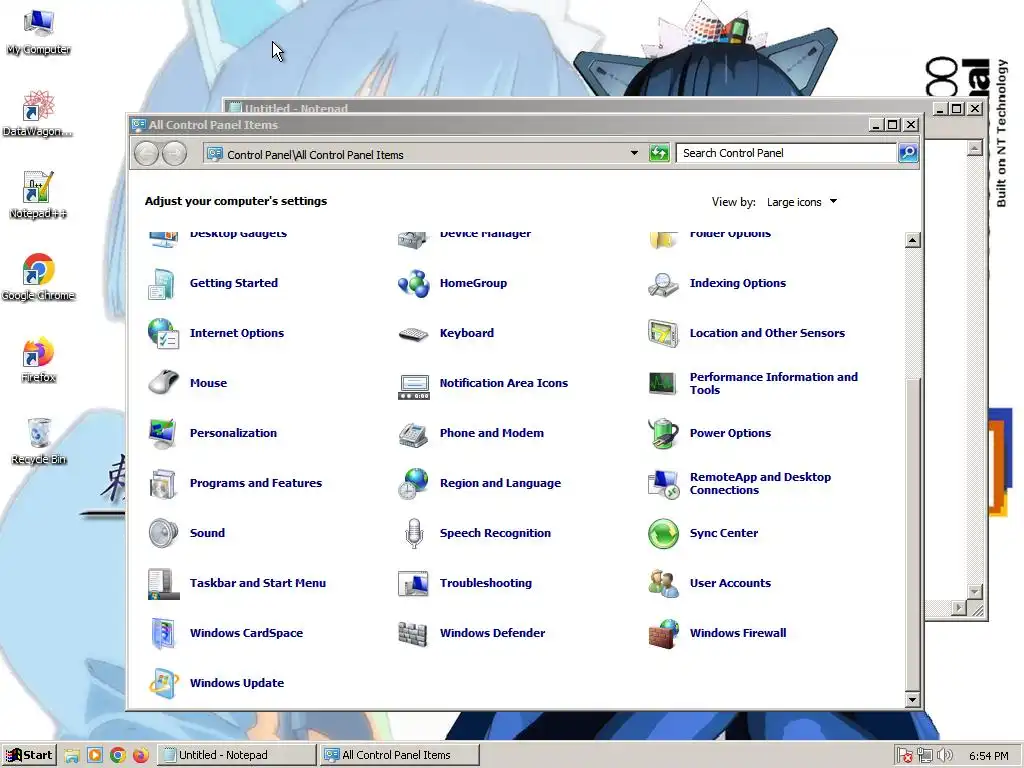
Task: Launch Google Chrome from quick launch
Action: click(118, 756)
